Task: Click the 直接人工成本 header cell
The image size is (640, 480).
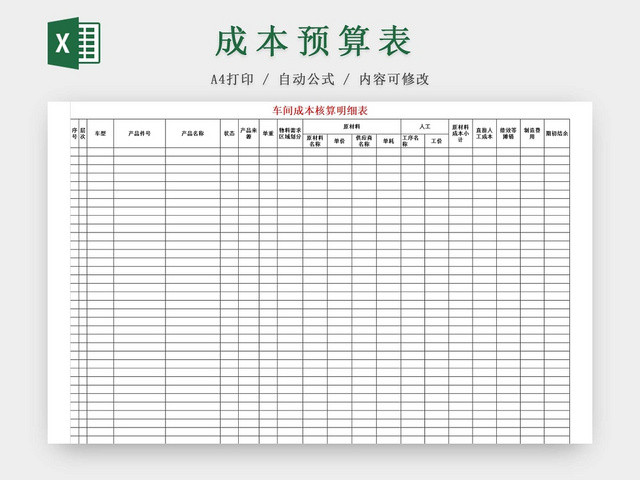Action: tap(484, 133)
